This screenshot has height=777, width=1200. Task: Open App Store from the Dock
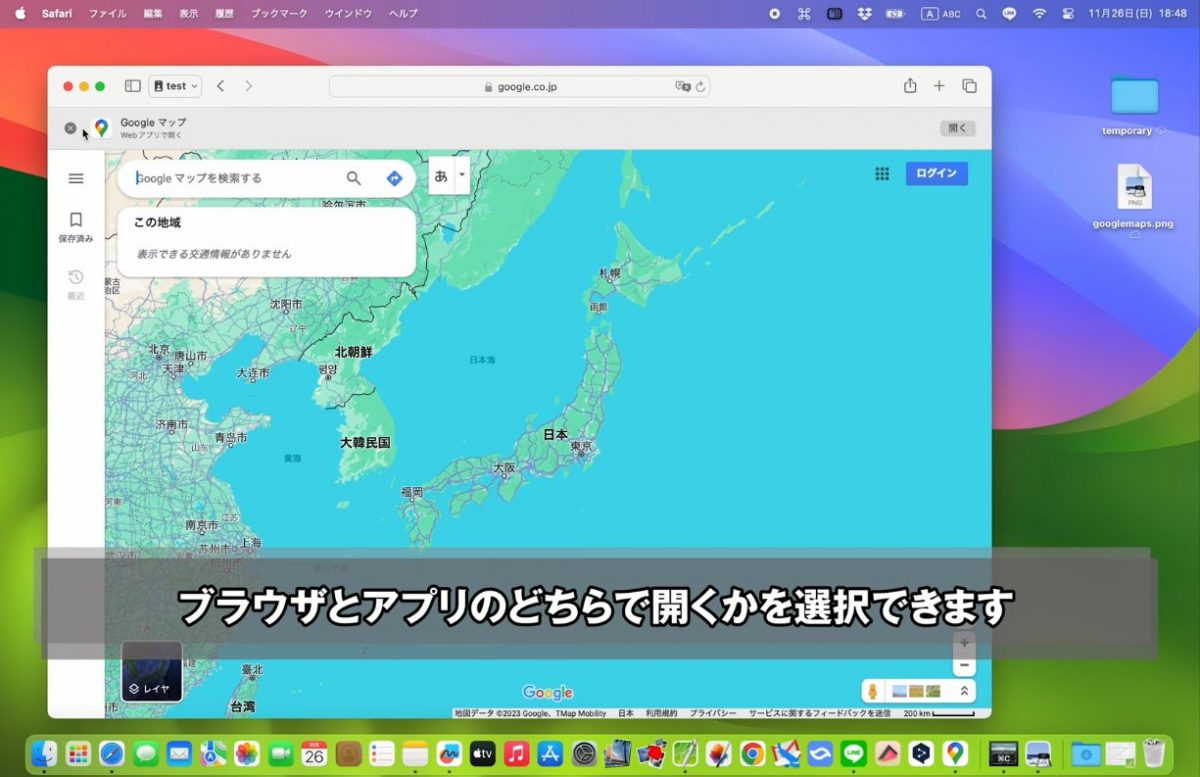pyautogui.click(x=550, y=753)
